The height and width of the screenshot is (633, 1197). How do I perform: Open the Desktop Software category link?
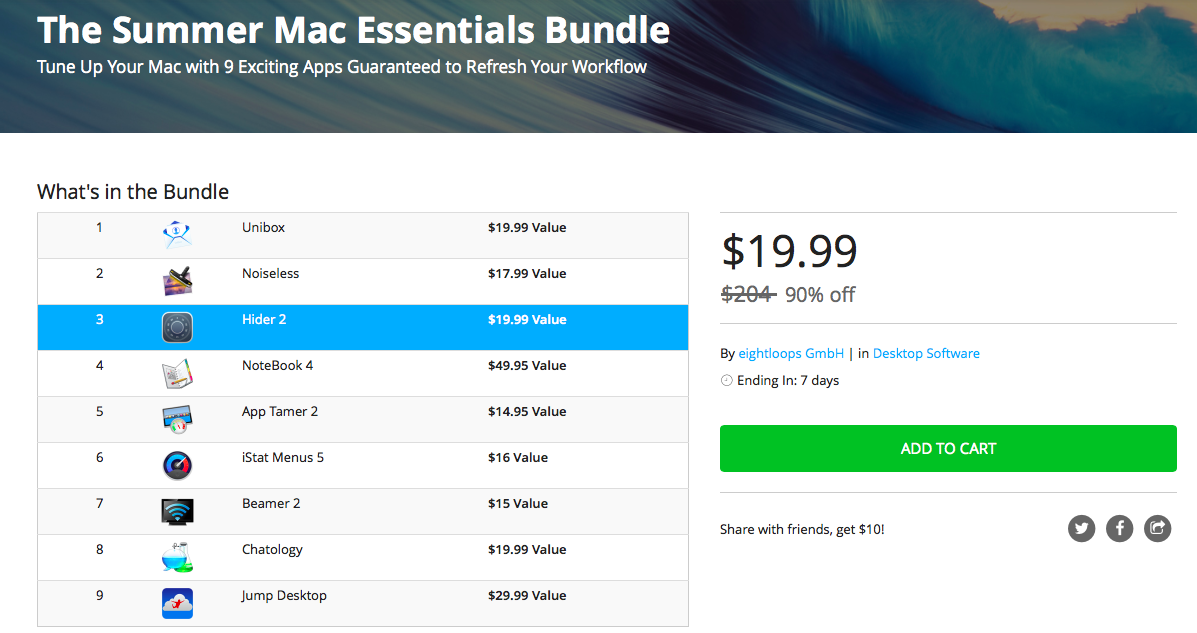point(926,353)
